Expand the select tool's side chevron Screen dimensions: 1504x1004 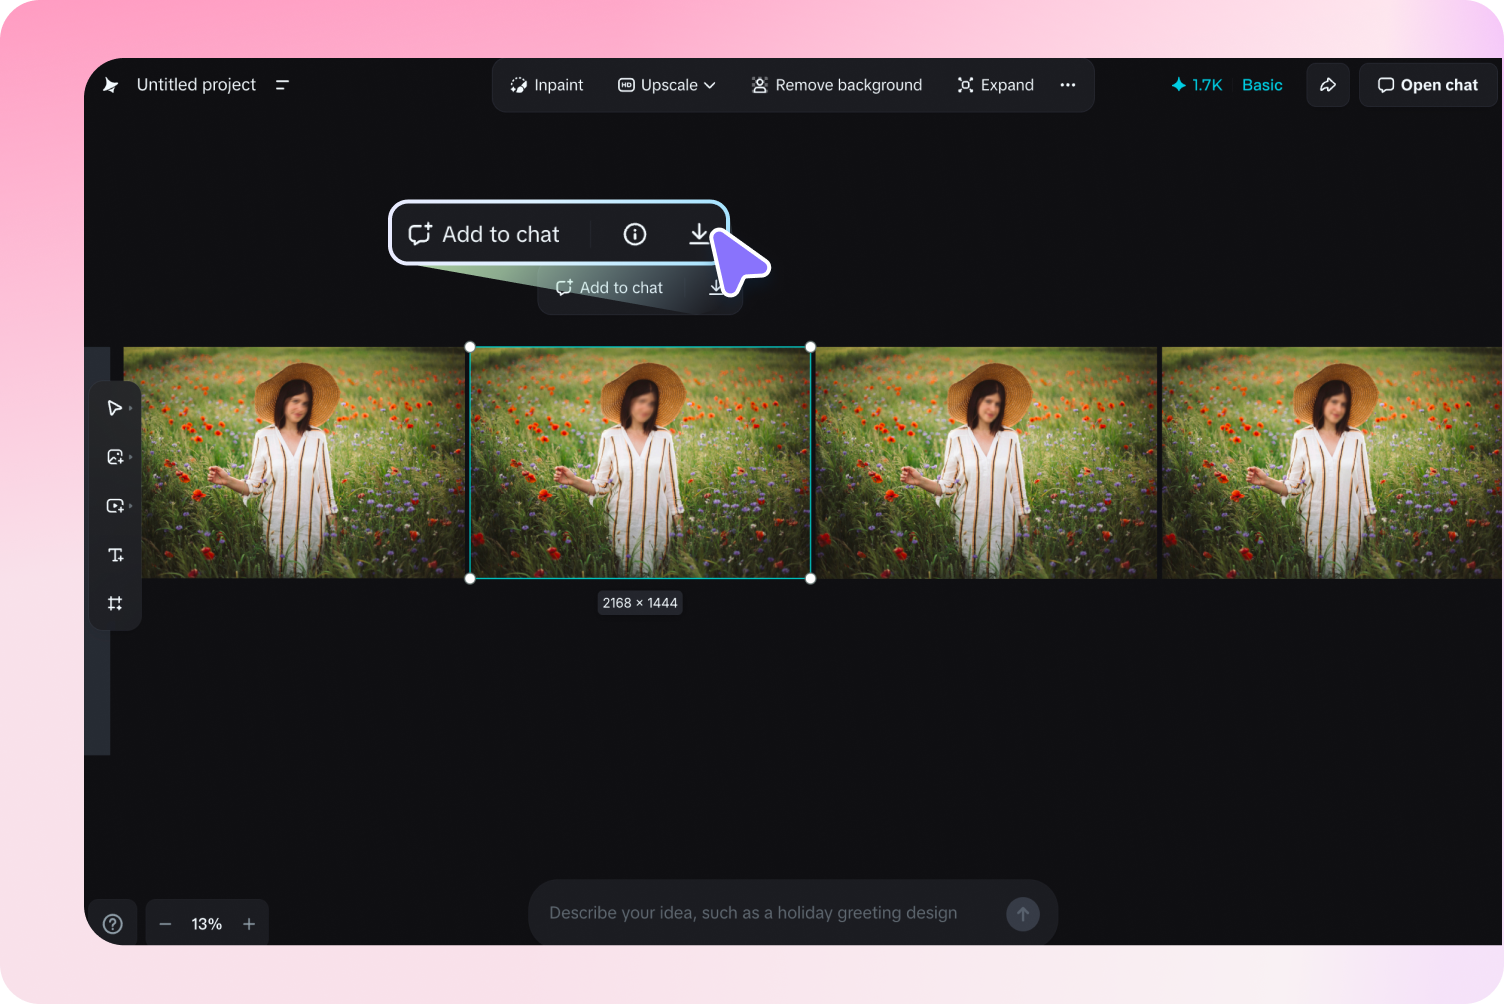tap(128, 407)
